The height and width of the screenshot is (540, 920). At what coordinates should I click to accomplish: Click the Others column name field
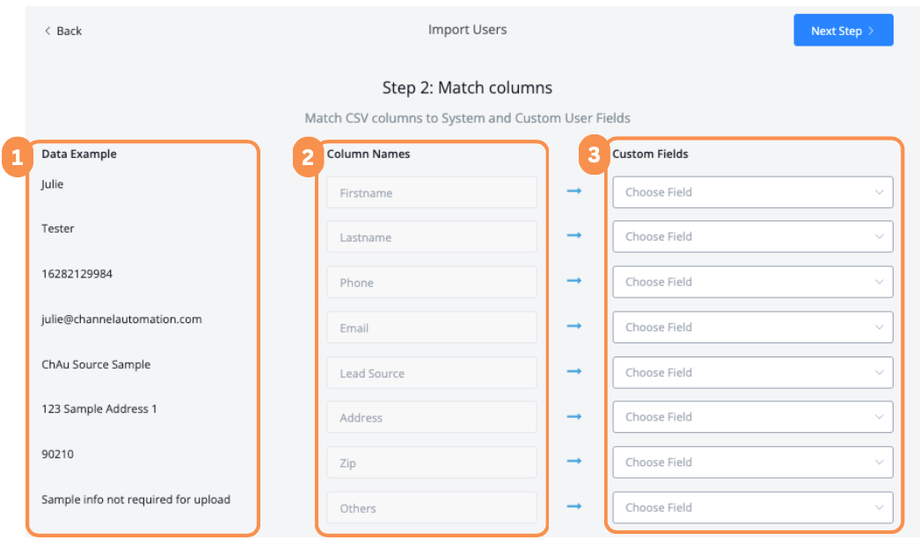(x=431, y=508)
